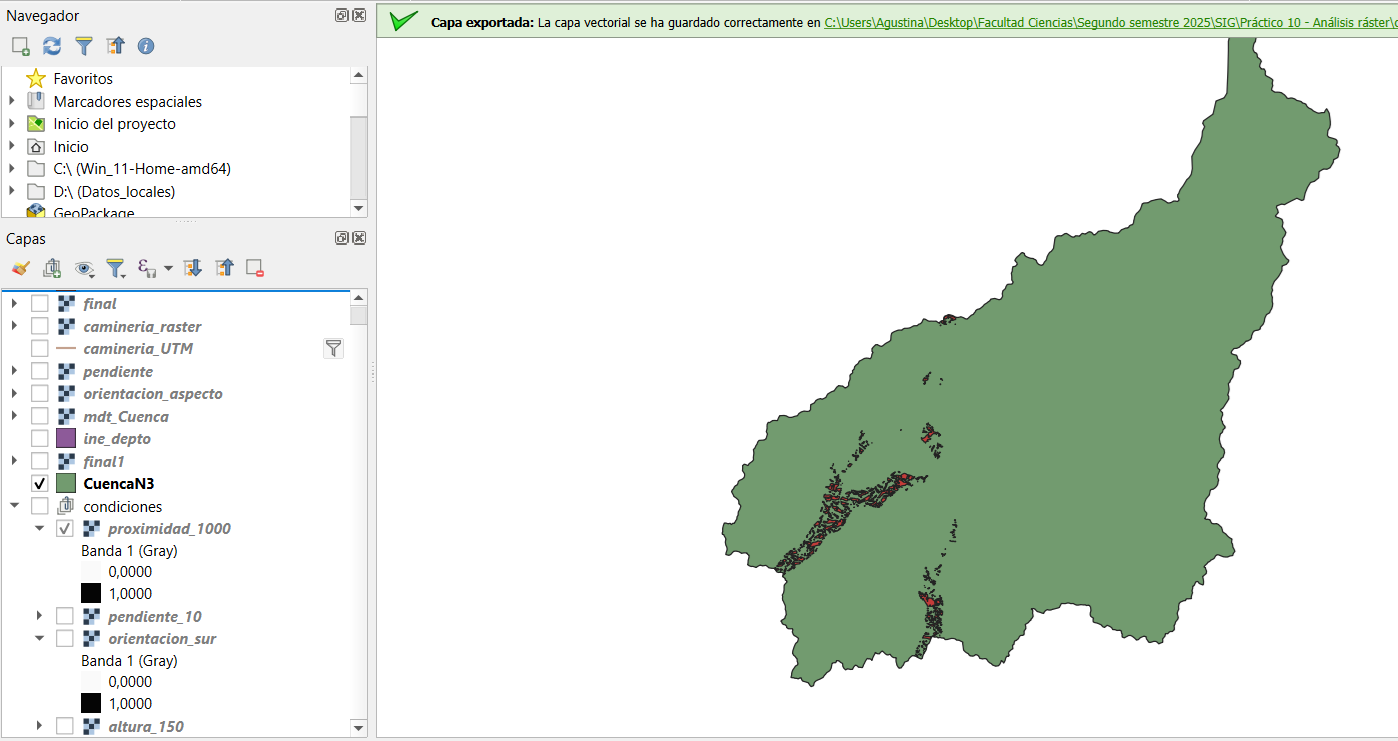Remove selected layer with the remove icon
1398x741 pixels.
point(255,268)
